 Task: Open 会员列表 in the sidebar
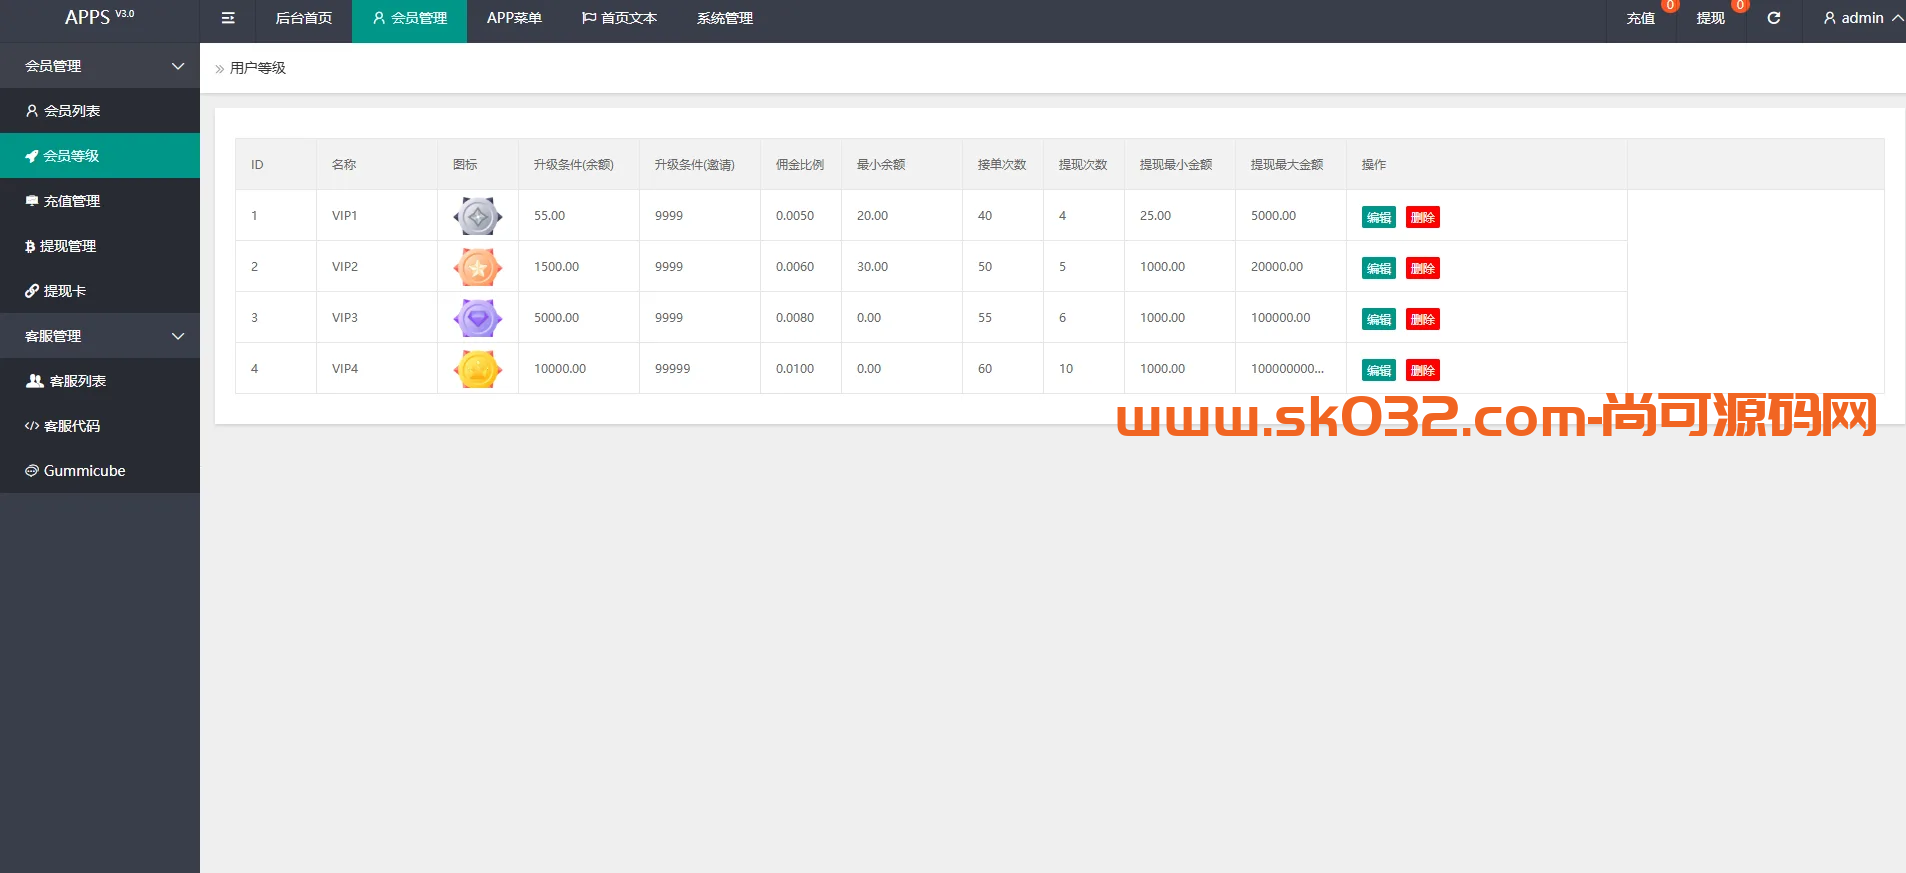(x=72, y=111)
